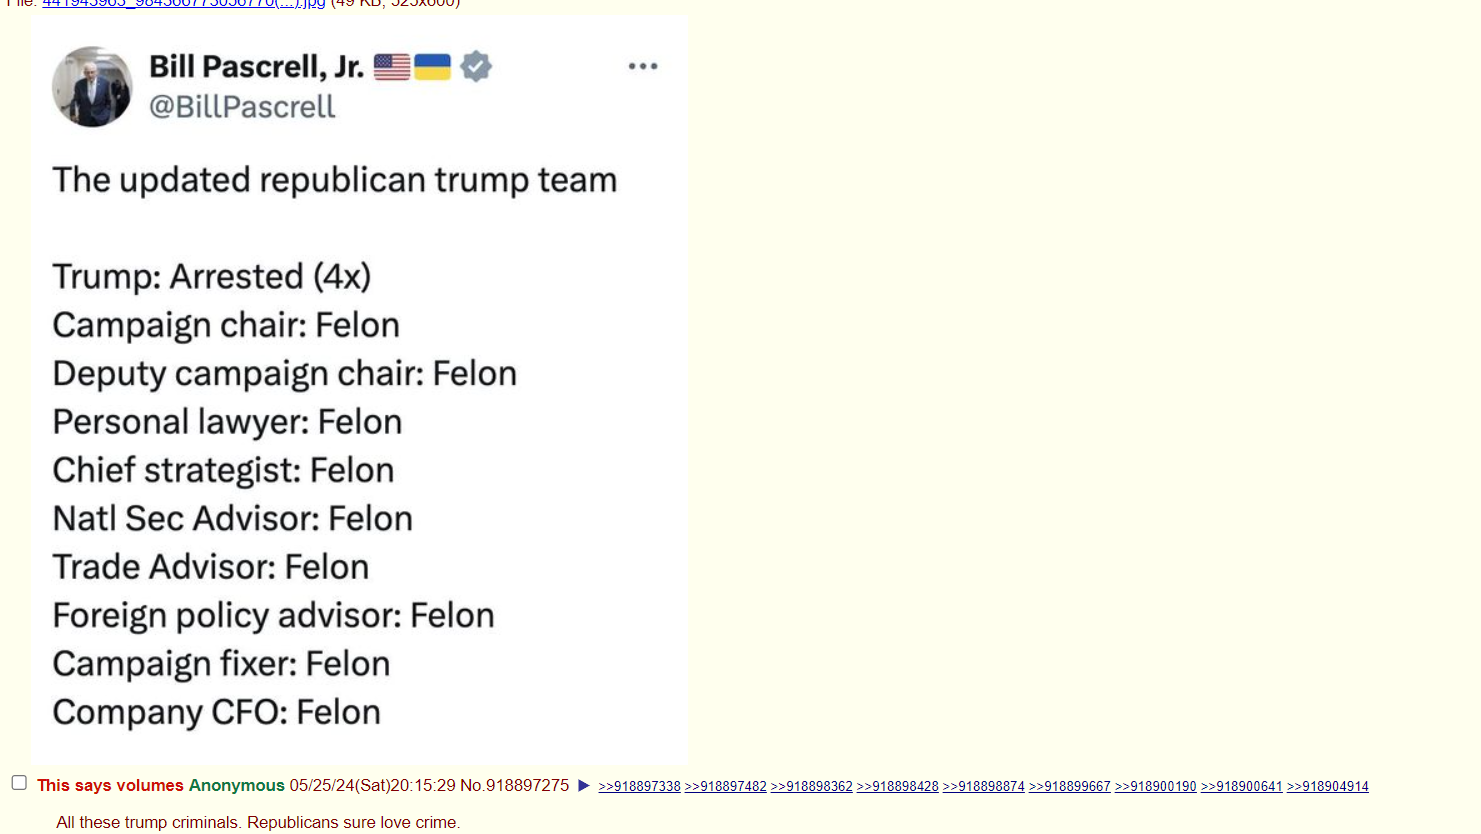Jump to last backlink >>918904914

[x=1327, y=787]
